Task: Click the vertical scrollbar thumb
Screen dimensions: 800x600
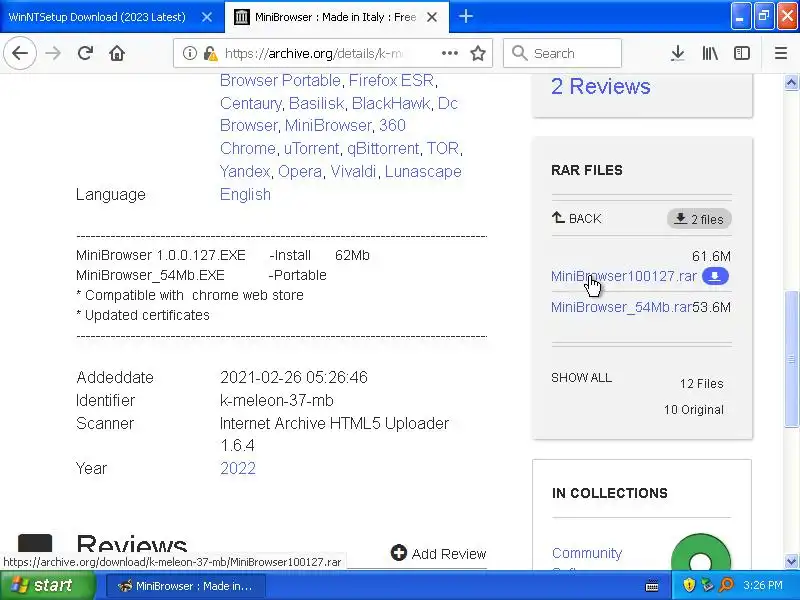Action: point(791,359)
